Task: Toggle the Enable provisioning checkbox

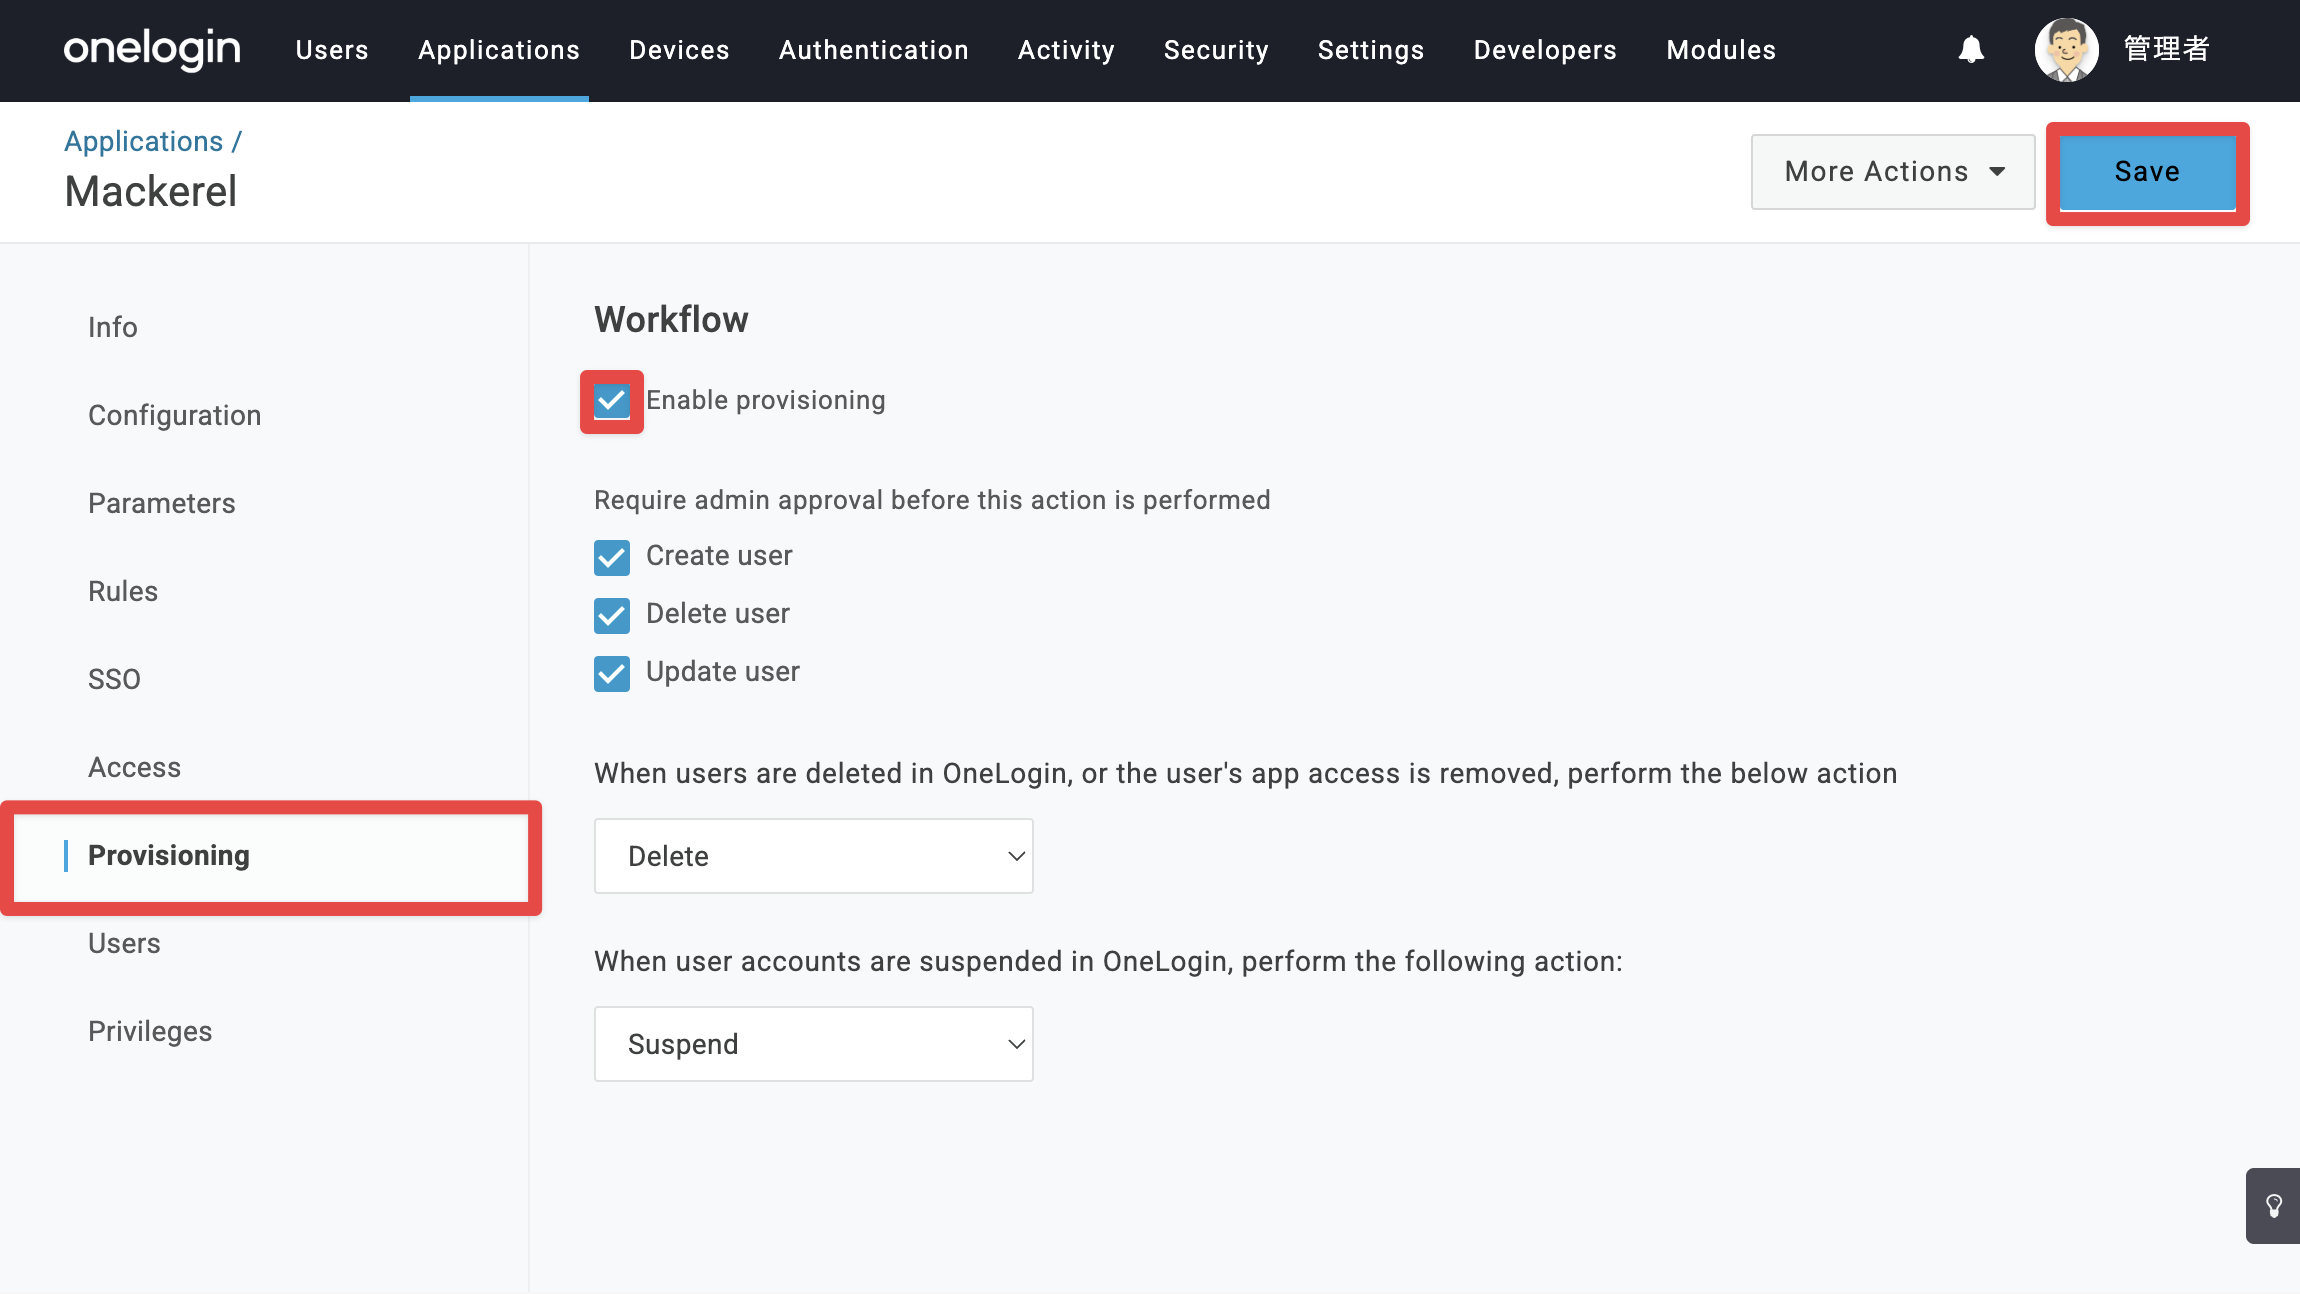Action: click(612, 402)
